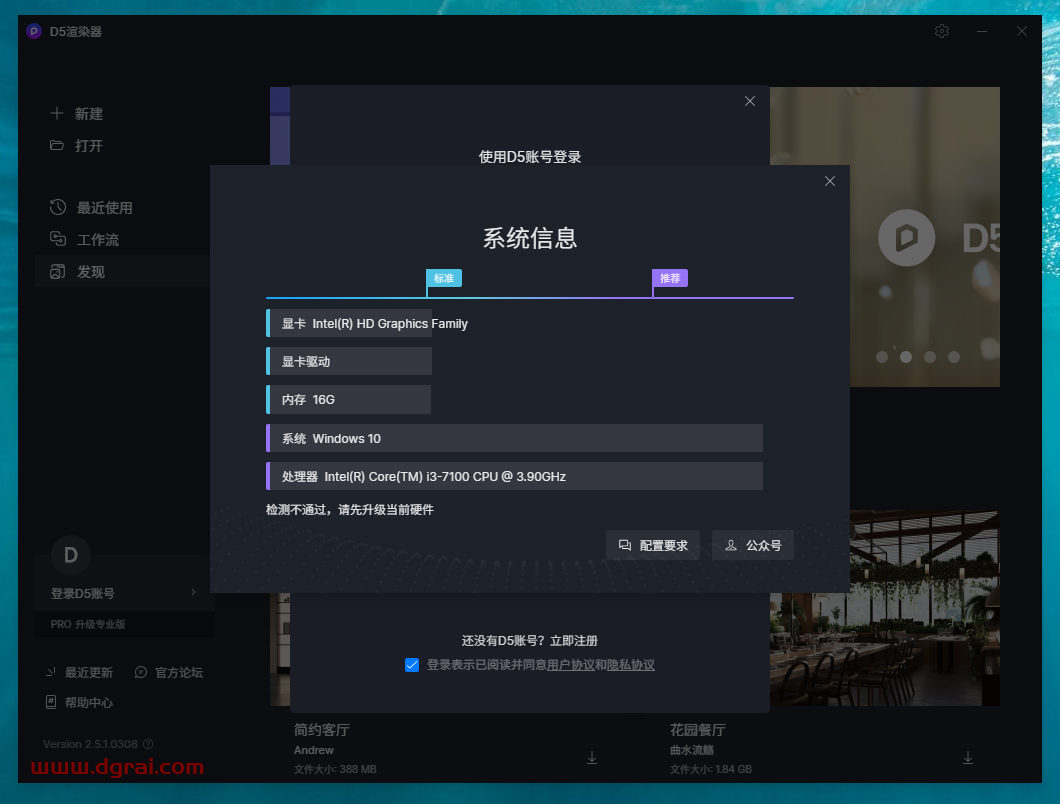Click the 公众号 button

[752, 545]
